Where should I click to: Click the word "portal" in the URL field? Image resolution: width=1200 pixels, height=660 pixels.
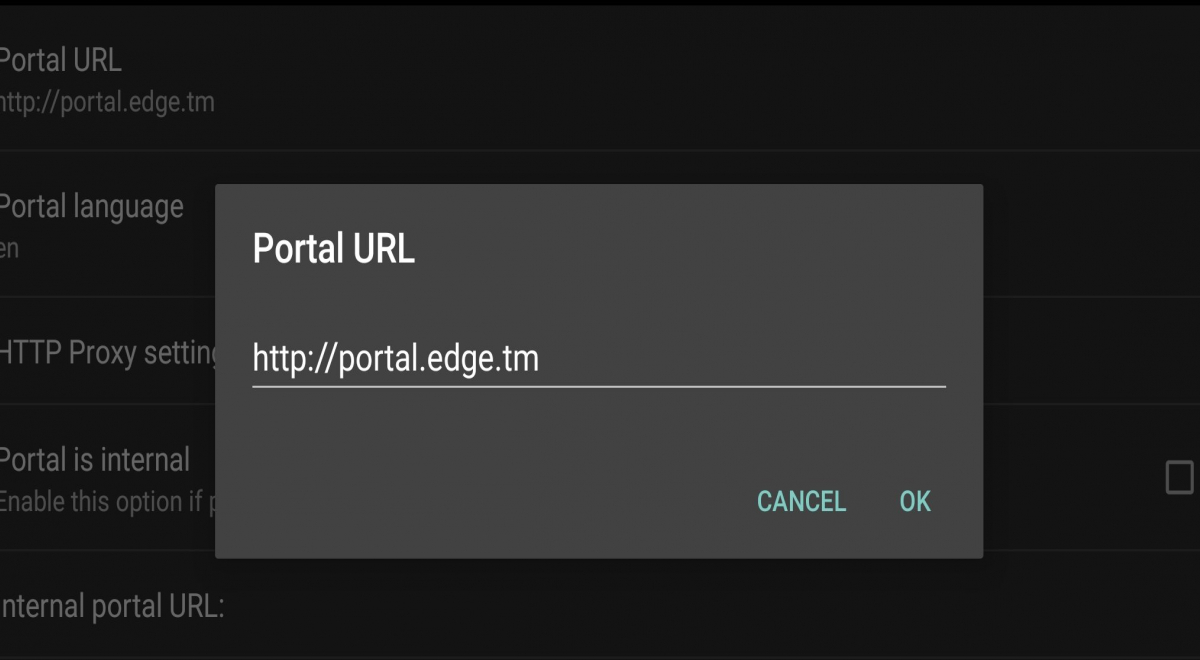(380, 360)
